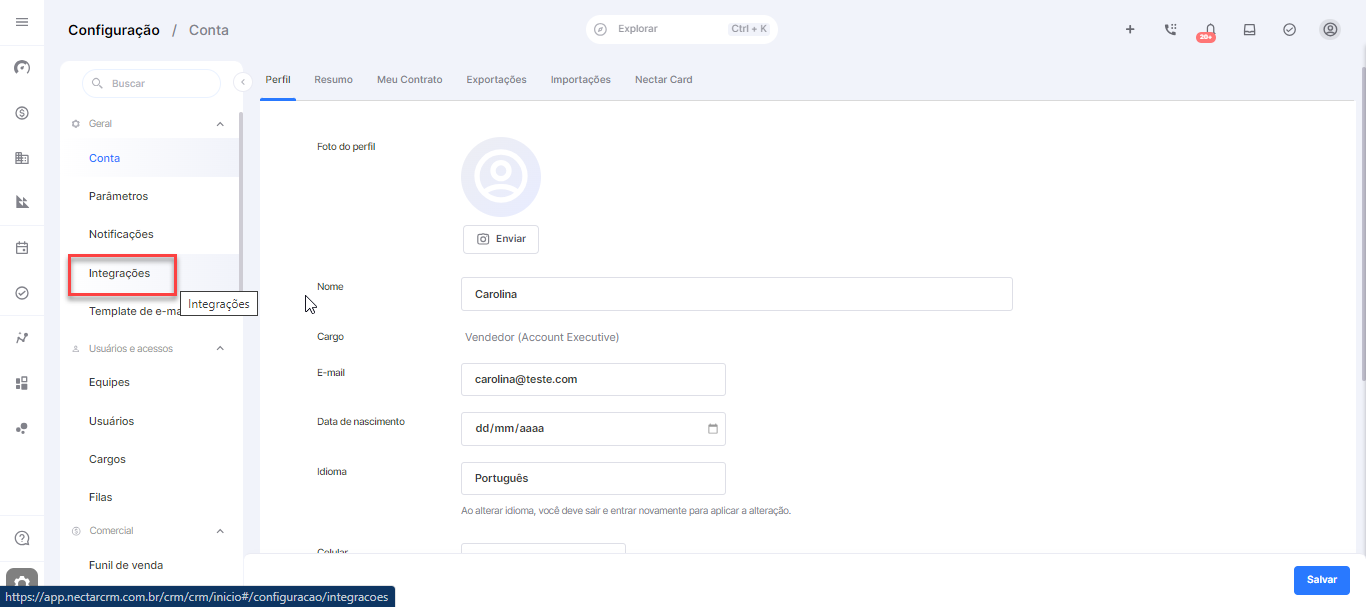
Task: Click the Nome field containing Carolina
Action: [737, 294]
